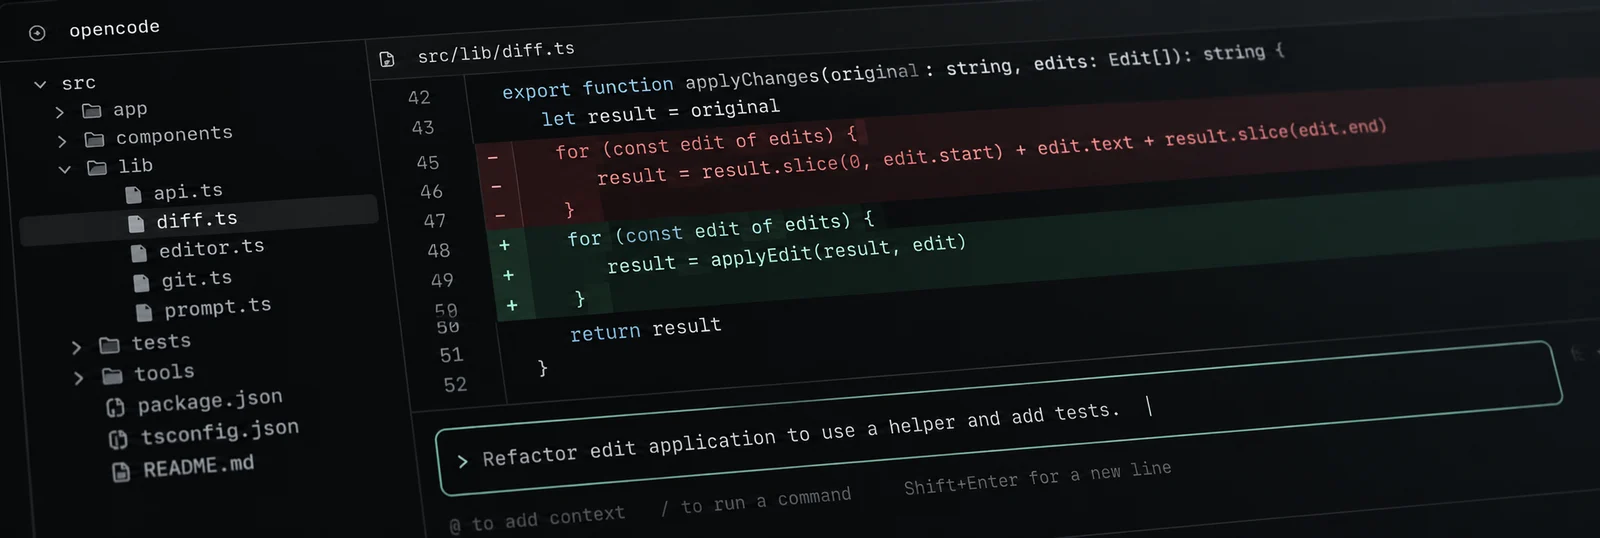Click the tsconfig.json braces icon
The image size is (1600, 538).
tap(118, 439)
